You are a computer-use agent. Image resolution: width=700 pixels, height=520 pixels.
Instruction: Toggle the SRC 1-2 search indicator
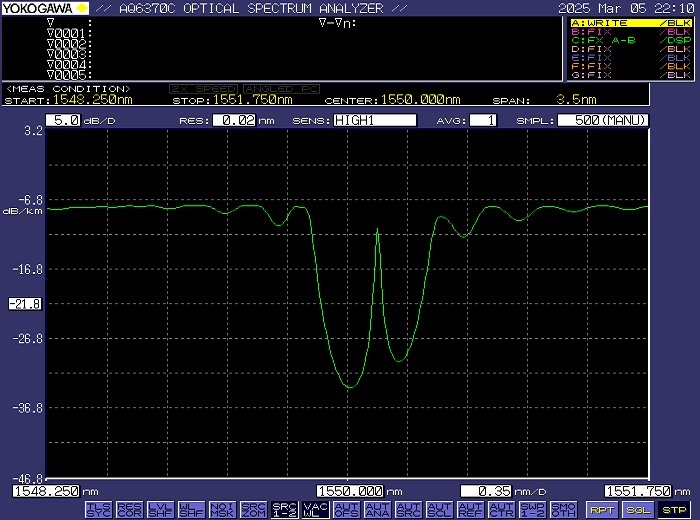click(284, 510)
